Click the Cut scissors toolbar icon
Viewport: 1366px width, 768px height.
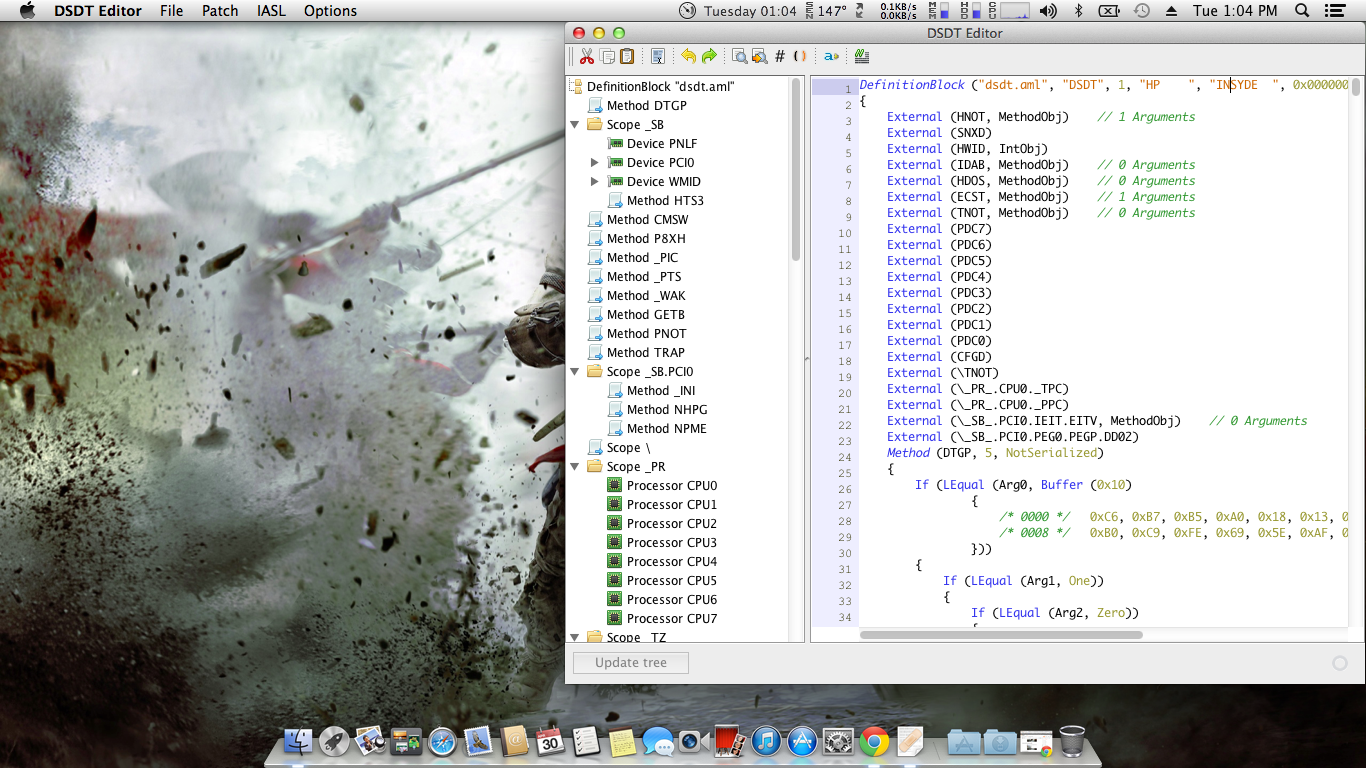point(587,56)
